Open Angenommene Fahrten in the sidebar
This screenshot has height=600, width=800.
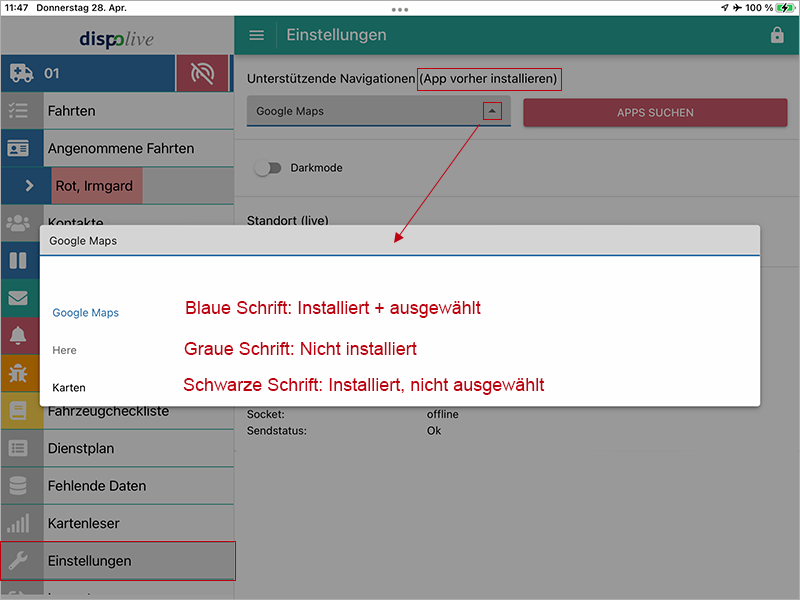click(117, 148)
